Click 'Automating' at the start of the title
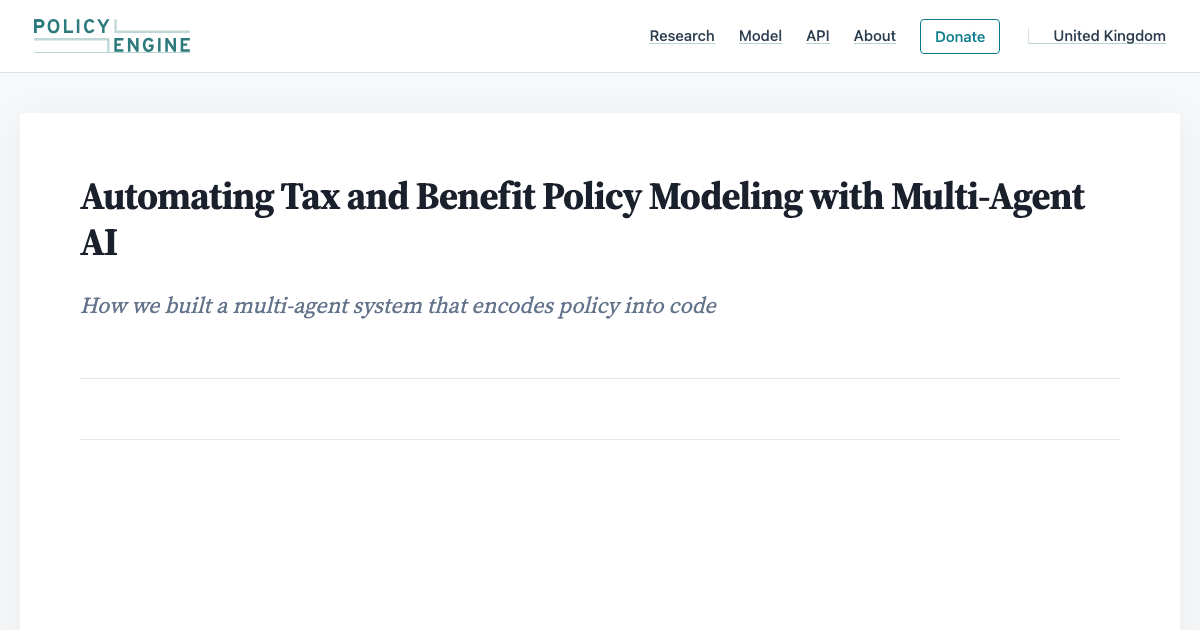This screenshot has height=630, width=1200. 160,198
